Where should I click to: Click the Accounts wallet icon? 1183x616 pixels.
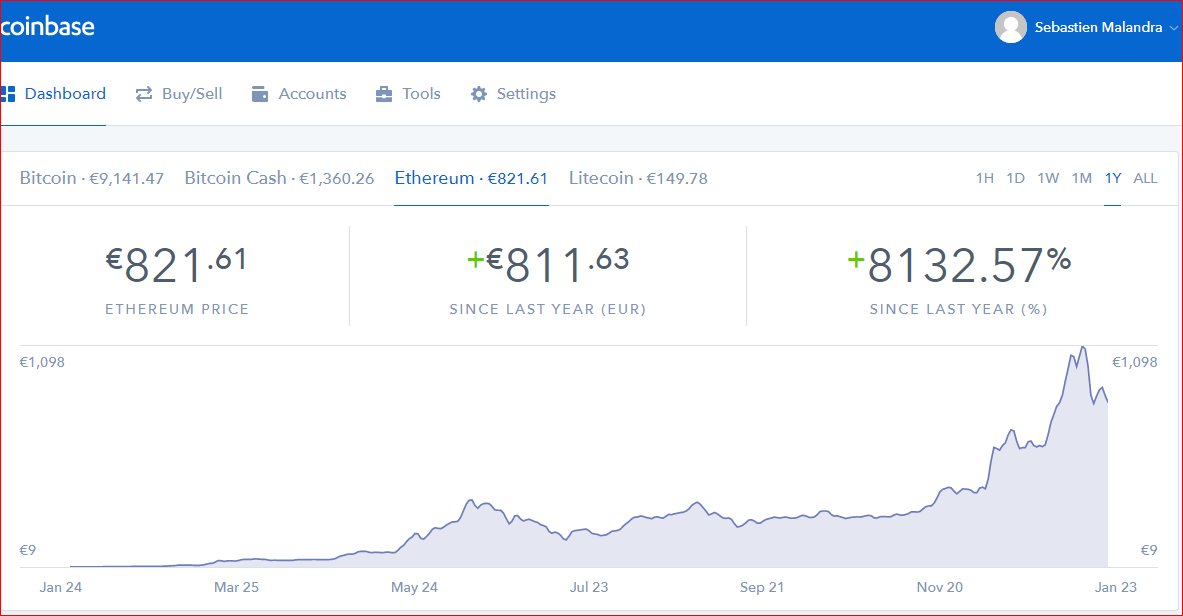[260, 94]
